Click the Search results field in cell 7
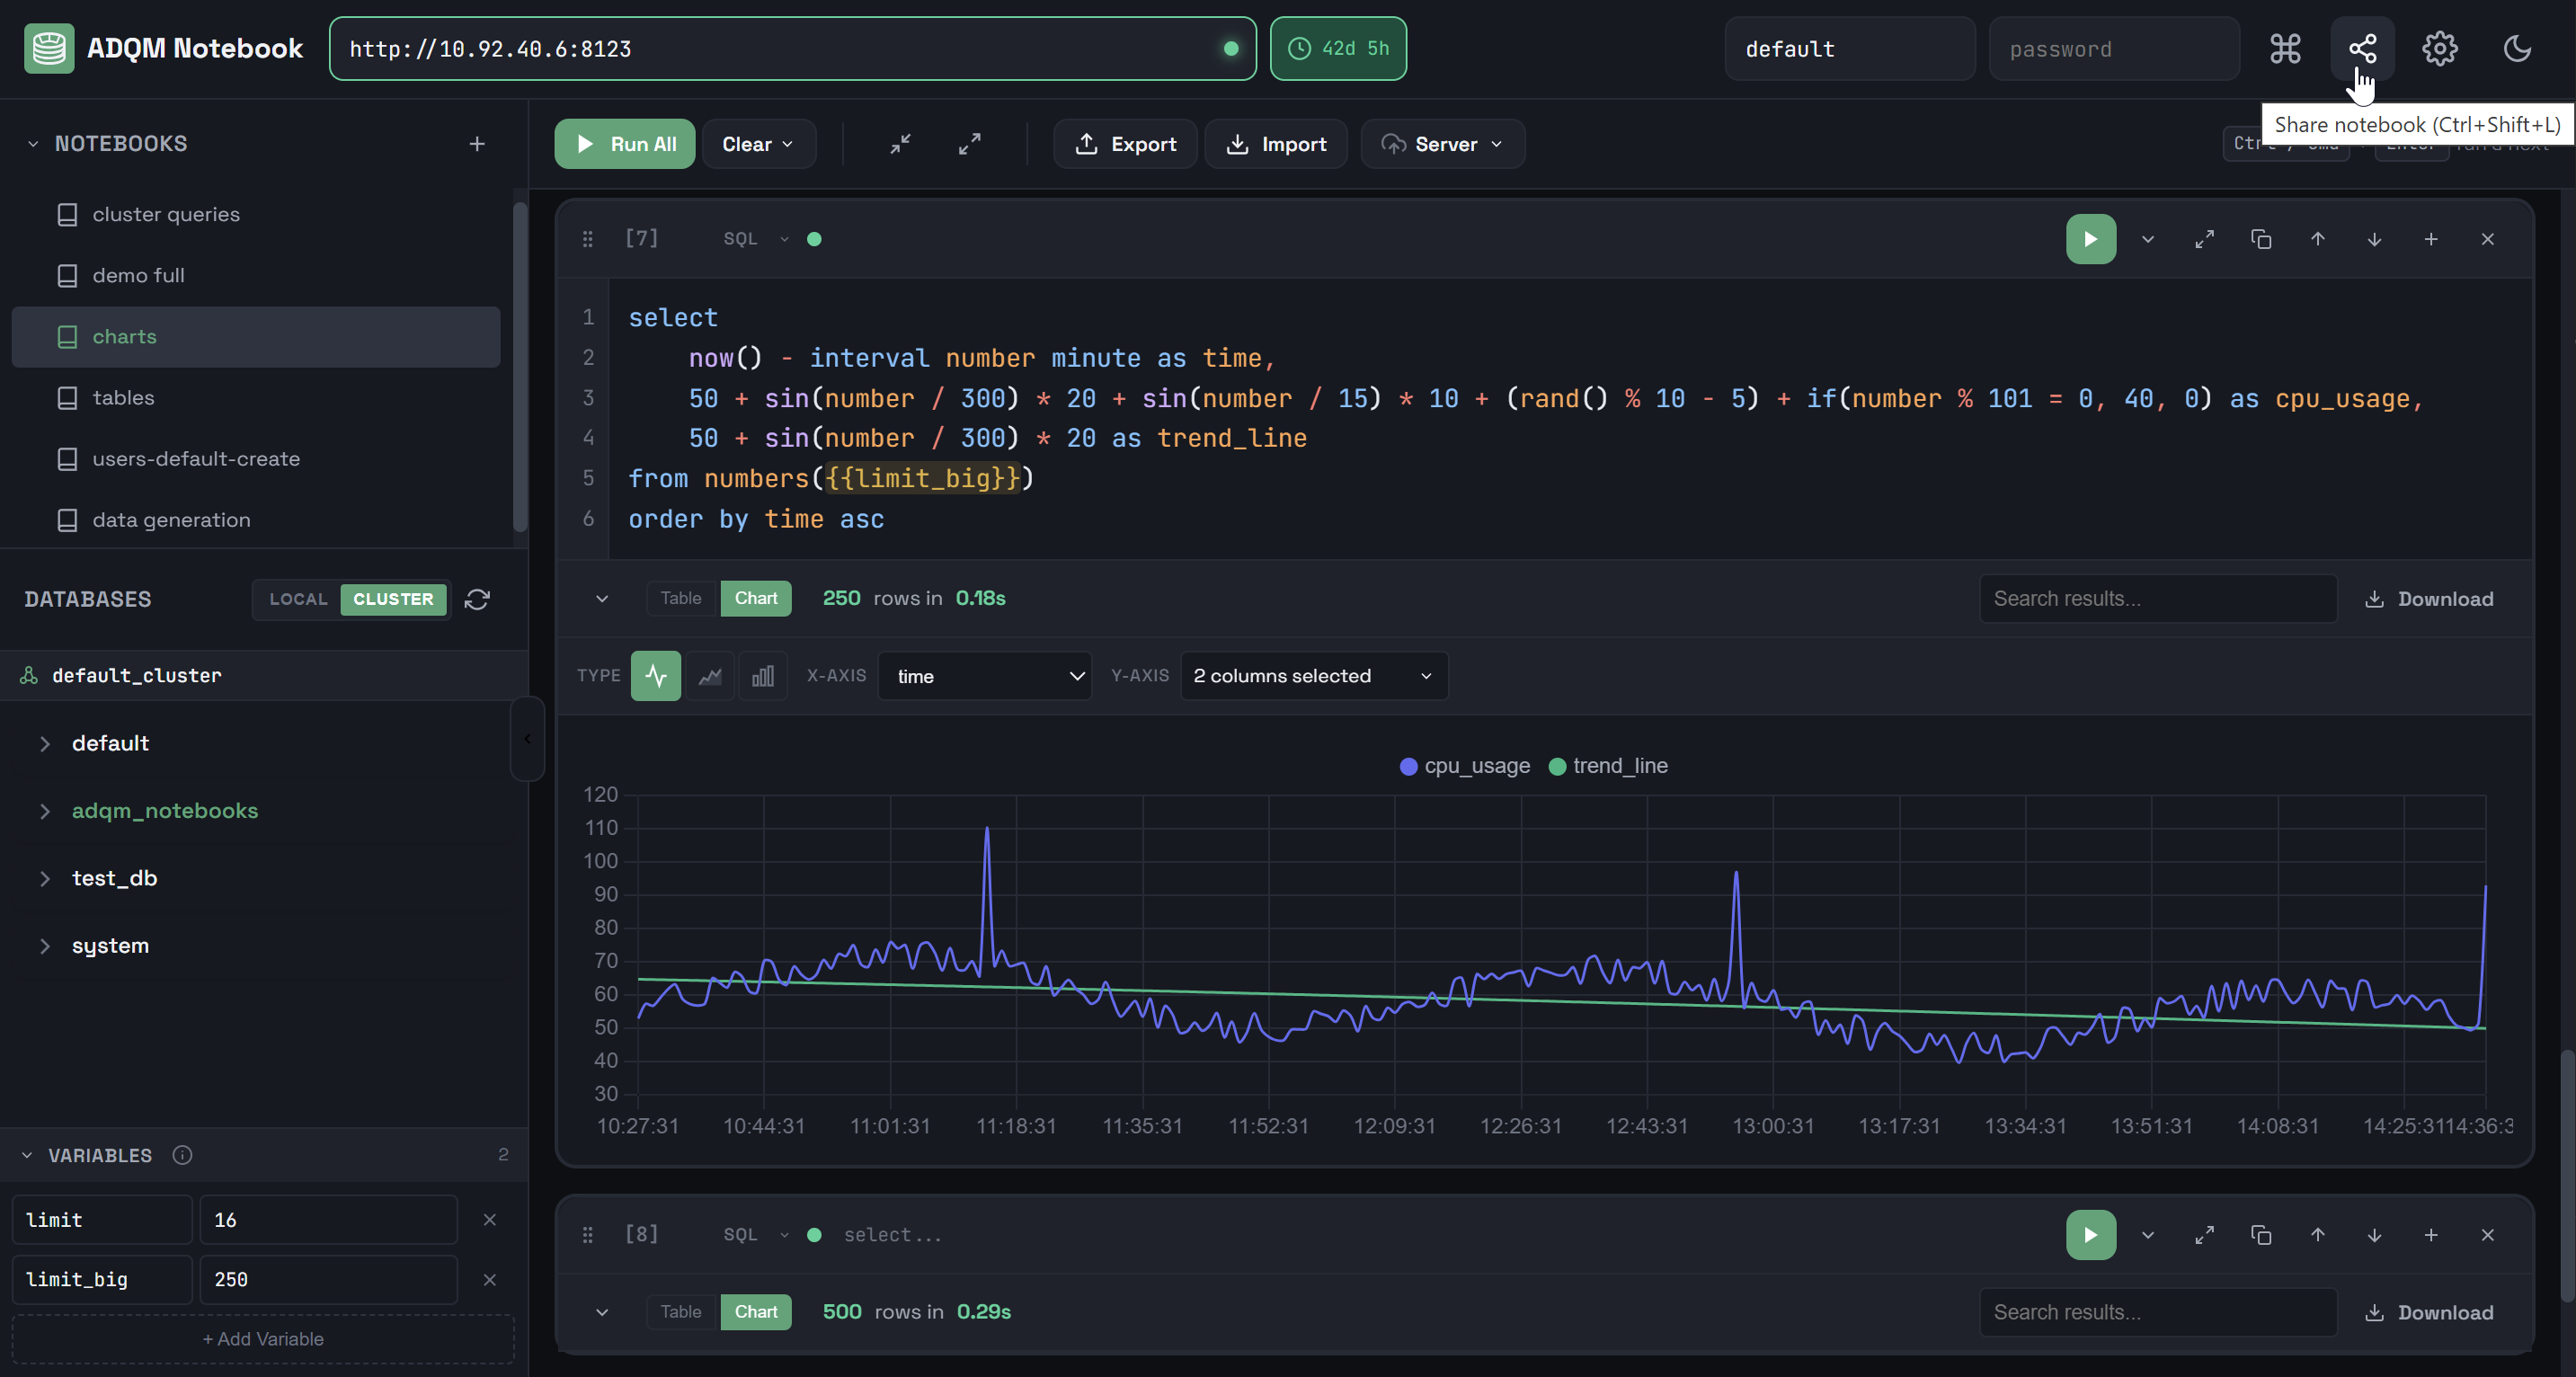The height and width of the screenshot is (1377, 2576). click(x=2157, y=598)
